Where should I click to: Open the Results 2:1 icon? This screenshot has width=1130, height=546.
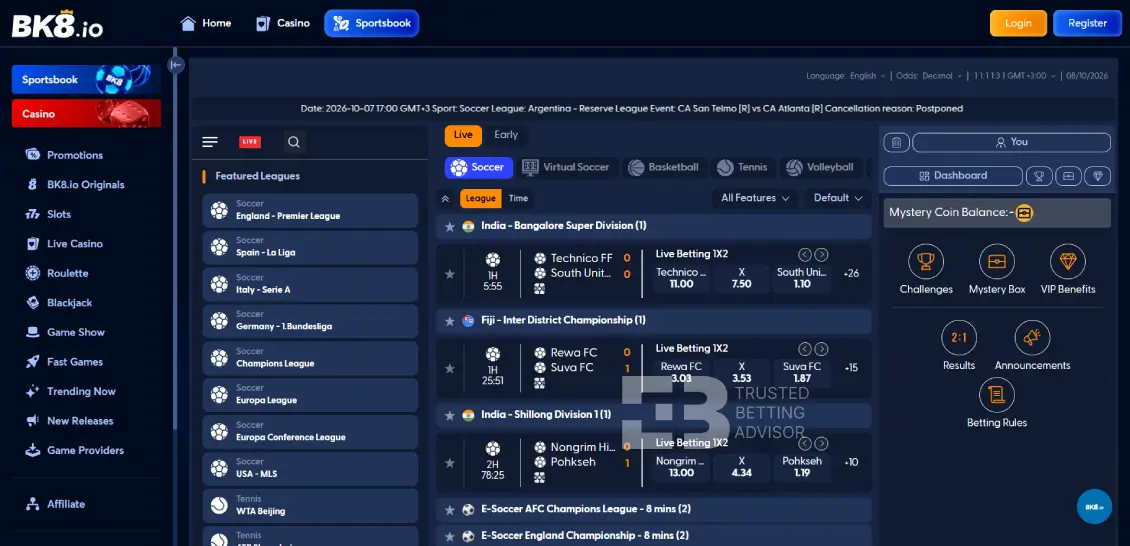pyautogui.click(x=959, y=338)
